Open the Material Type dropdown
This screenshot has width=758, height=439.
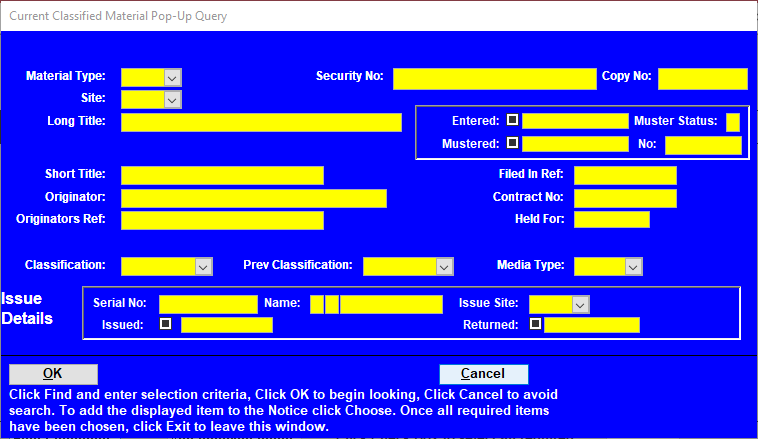coord(172,77)
